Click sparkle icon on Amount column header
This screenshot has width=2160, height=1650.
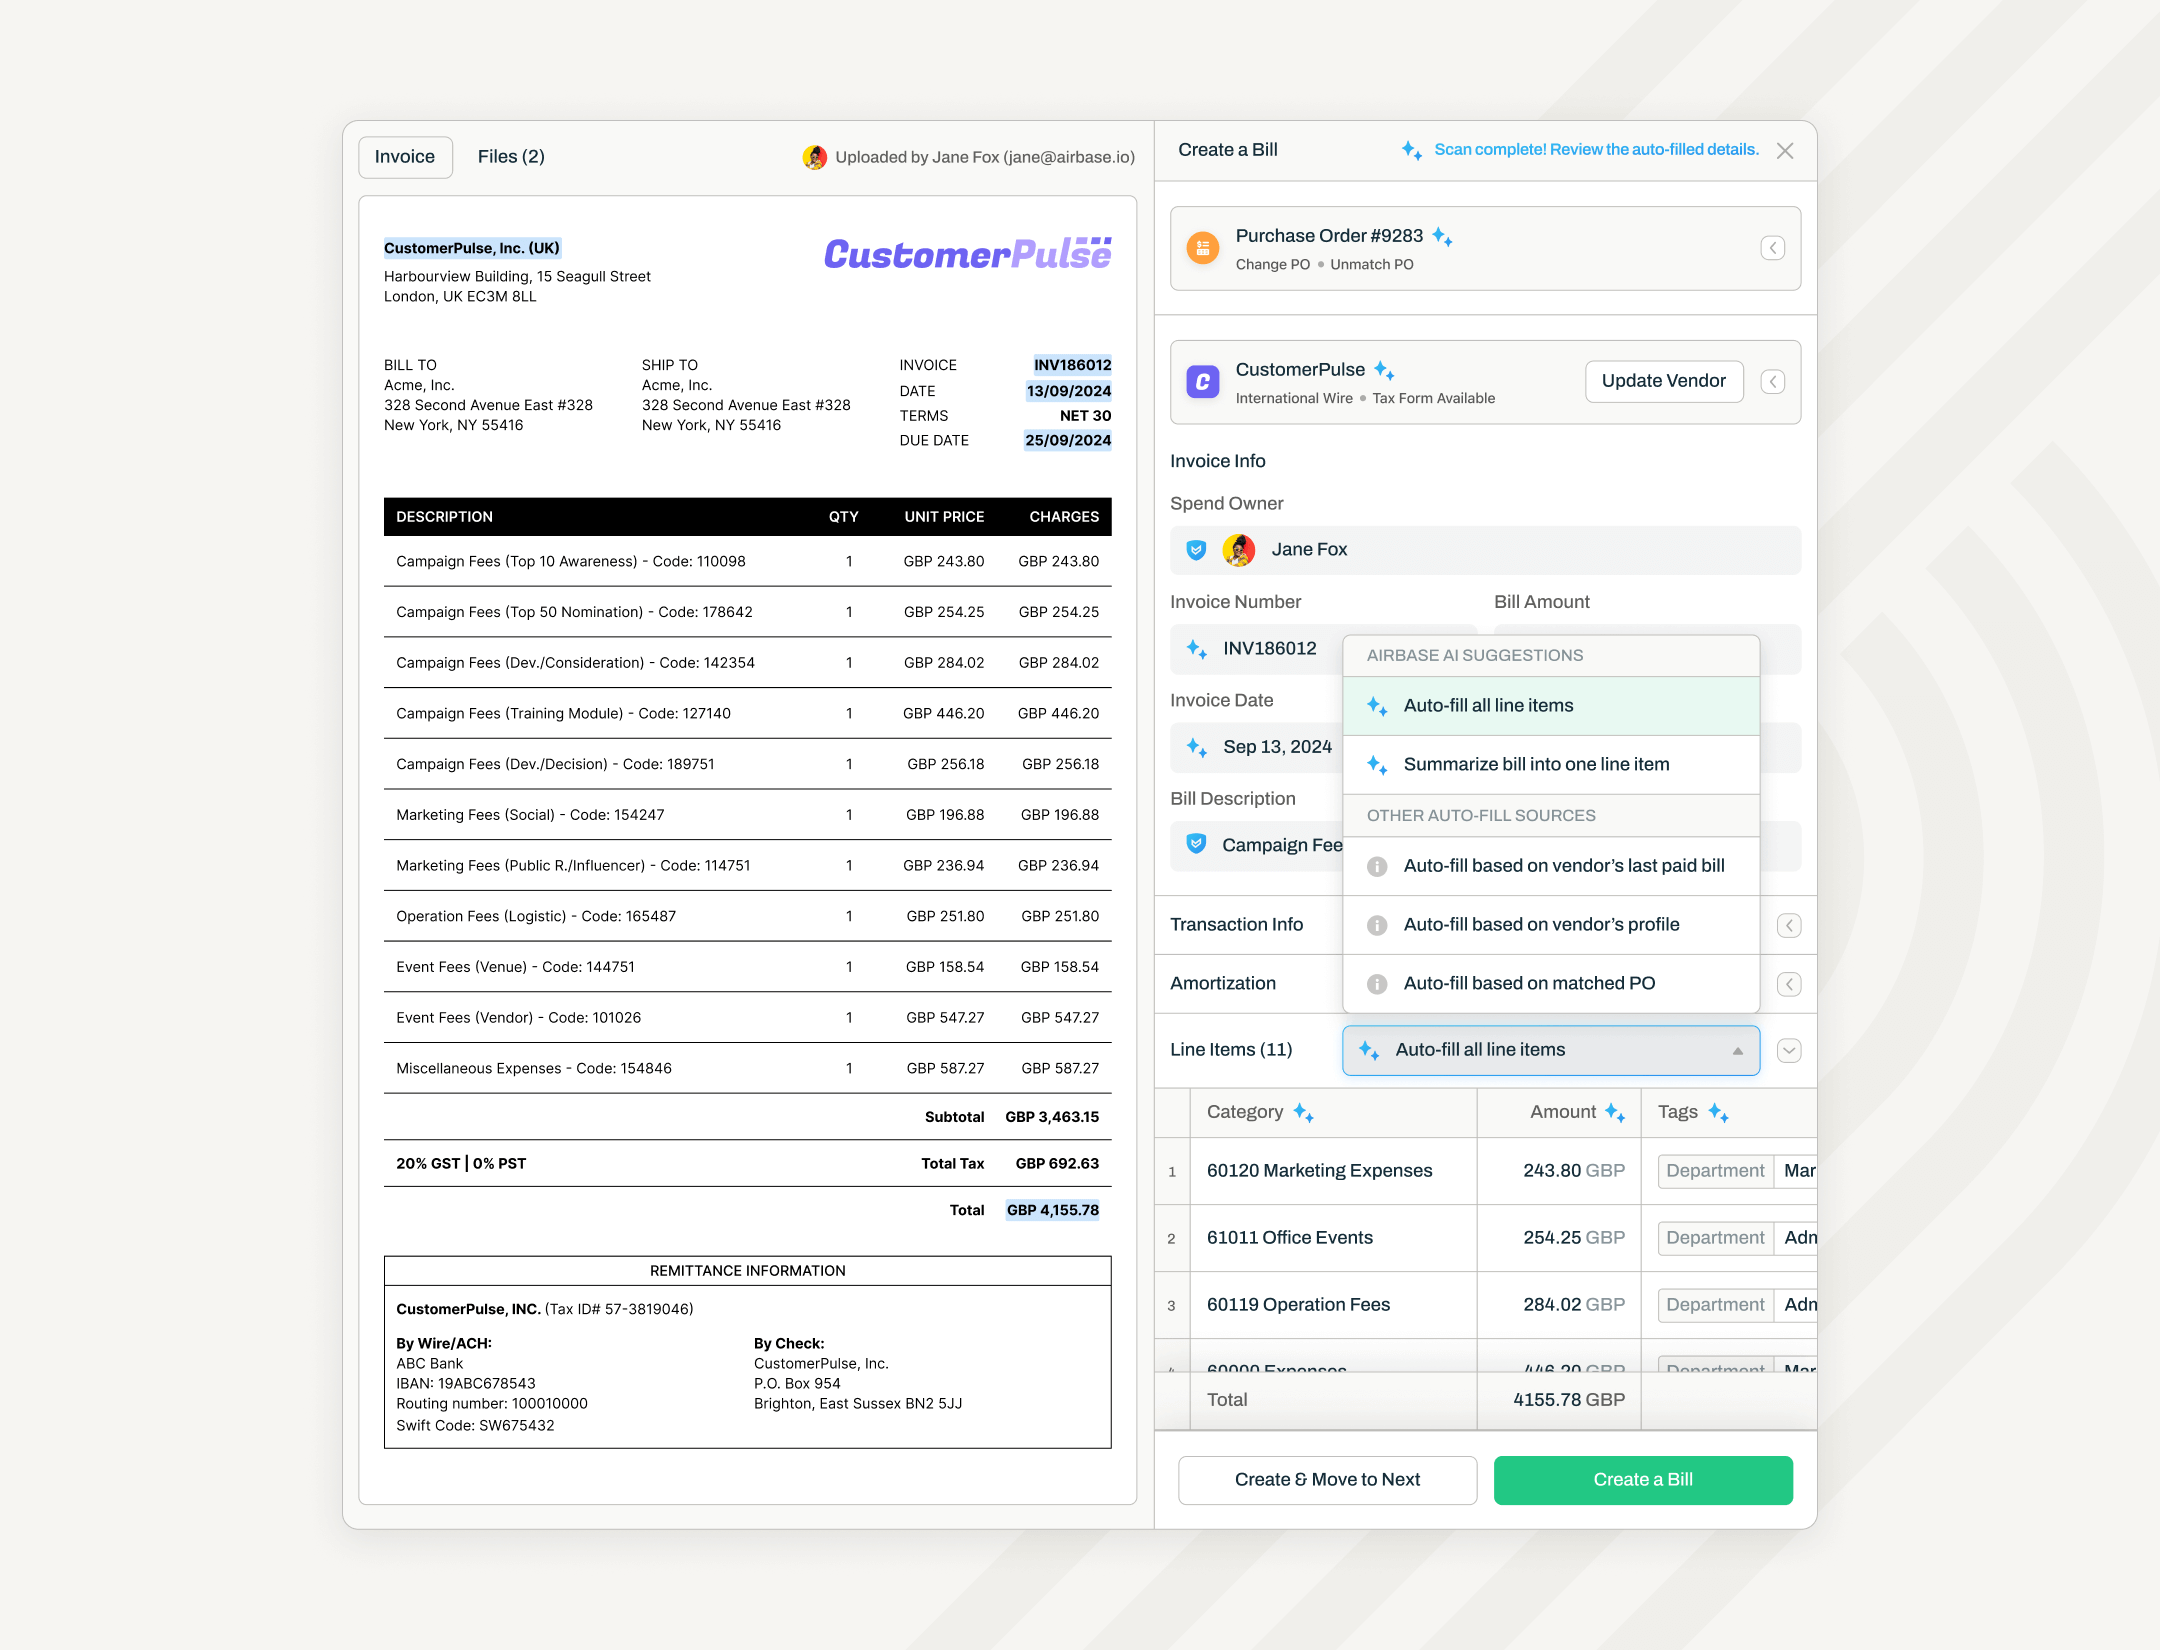(x=1616, y=1113)
